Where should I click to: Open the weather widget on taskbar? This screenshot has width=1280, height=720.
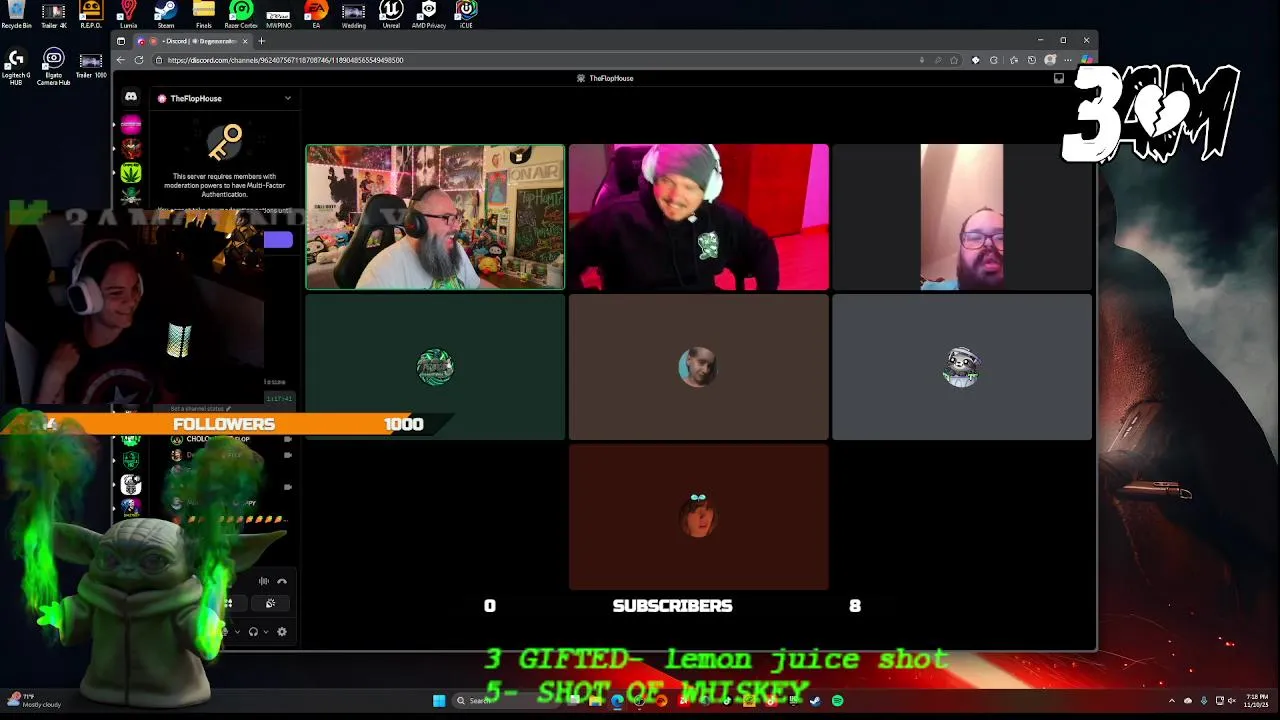33,701
